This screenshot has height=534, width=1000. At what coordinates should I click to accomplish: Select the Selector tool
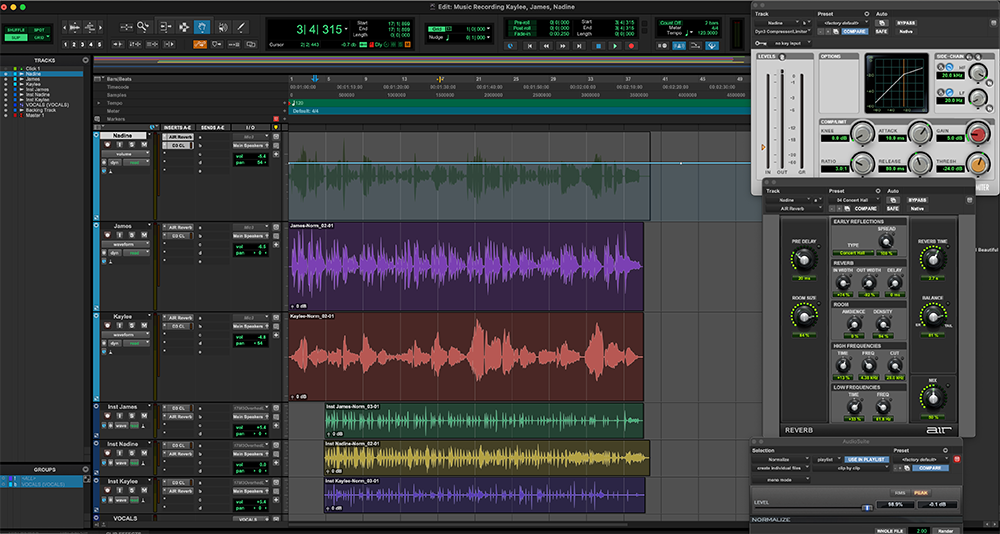tap(182, 26)
